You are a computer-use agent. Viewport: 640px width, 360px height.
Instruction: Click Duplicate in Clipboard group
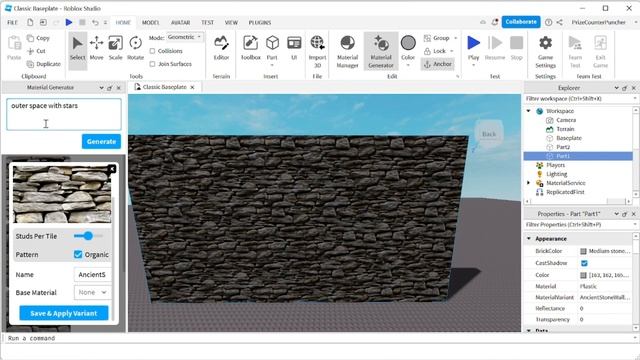pyautogui.click(x=44, y=64)
